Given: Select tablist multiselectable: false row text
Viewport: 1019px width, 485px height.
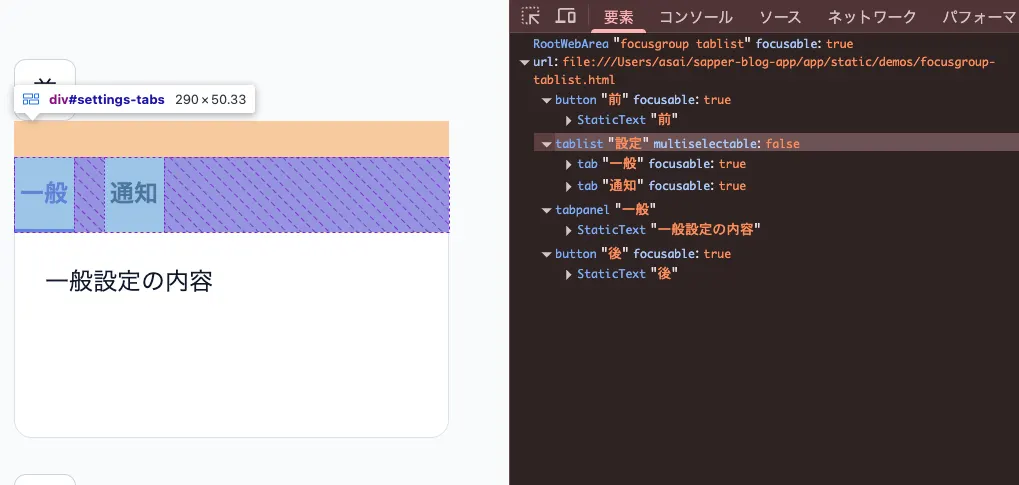Looking at the screenshot, I should tap(727, 144).
